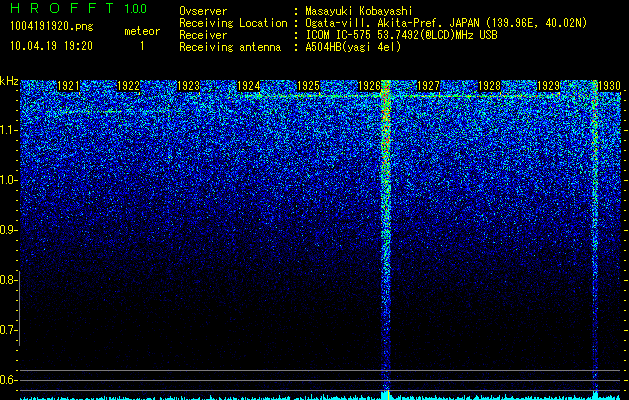Click the Receiver label
The width and height of the screenshot is (629, 400).
coord(203,35)
